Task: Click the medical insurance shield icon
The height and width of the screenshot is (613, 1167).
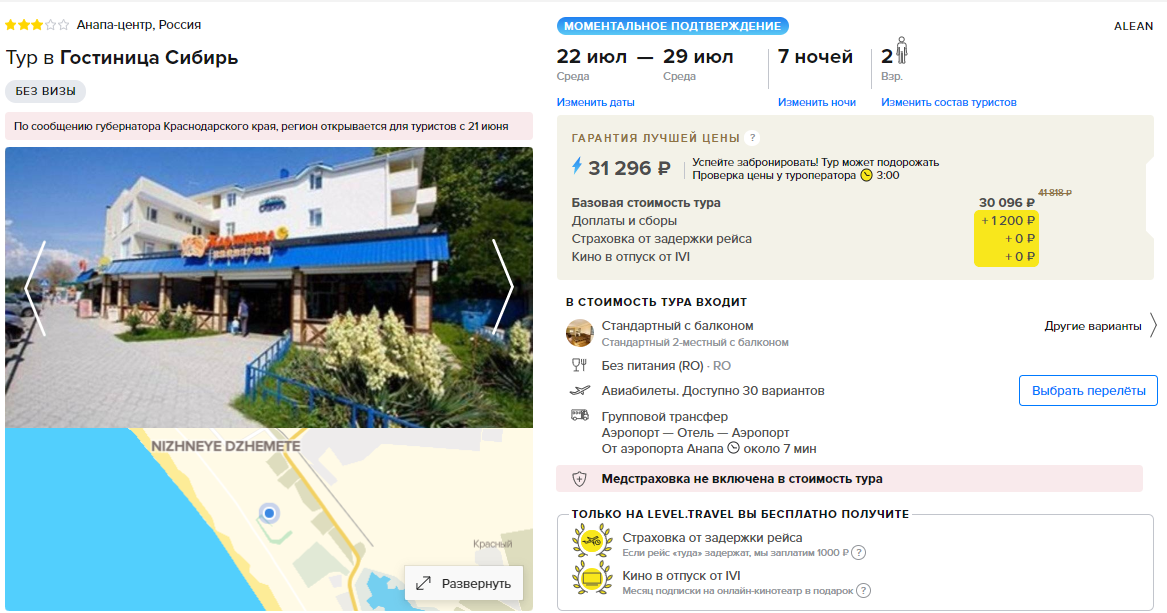Action: [x=579, y=479]
